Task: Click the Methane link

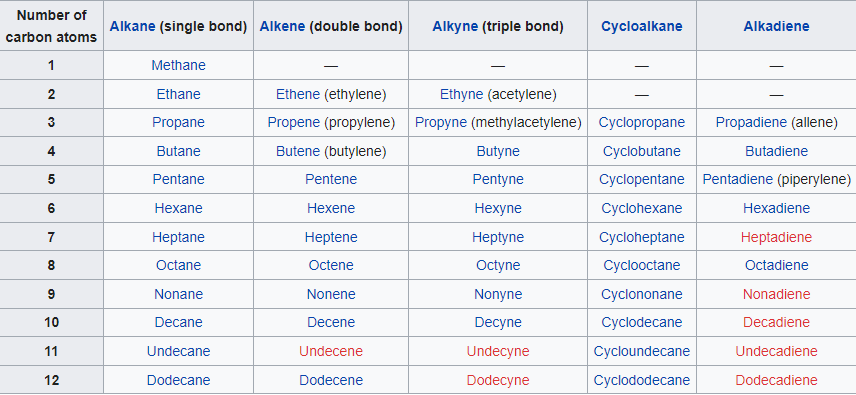Action: (x=179, y=65)
